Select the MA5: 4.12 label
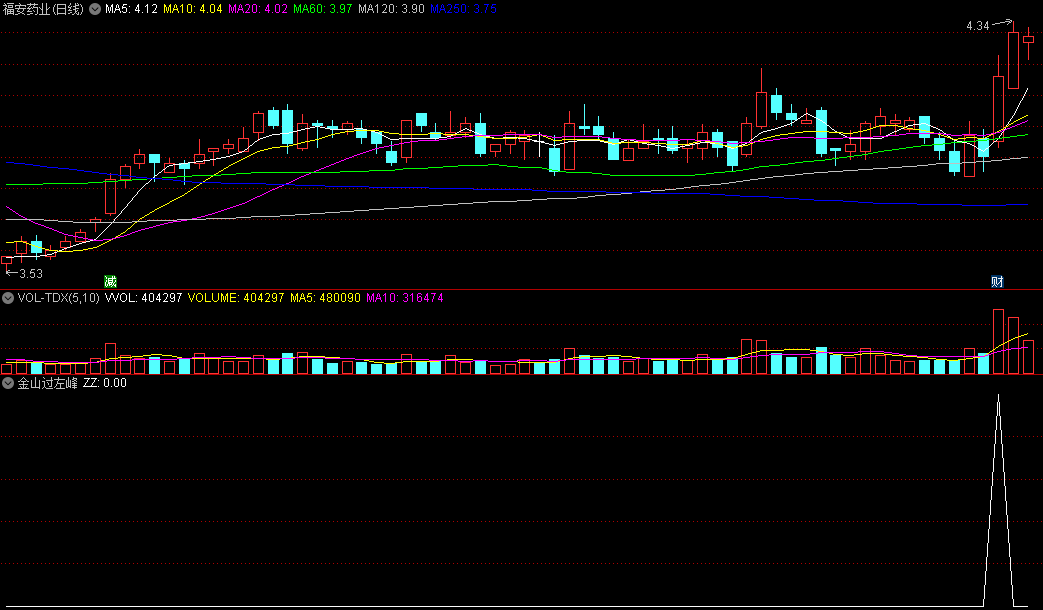 click(x=132, y=9)
